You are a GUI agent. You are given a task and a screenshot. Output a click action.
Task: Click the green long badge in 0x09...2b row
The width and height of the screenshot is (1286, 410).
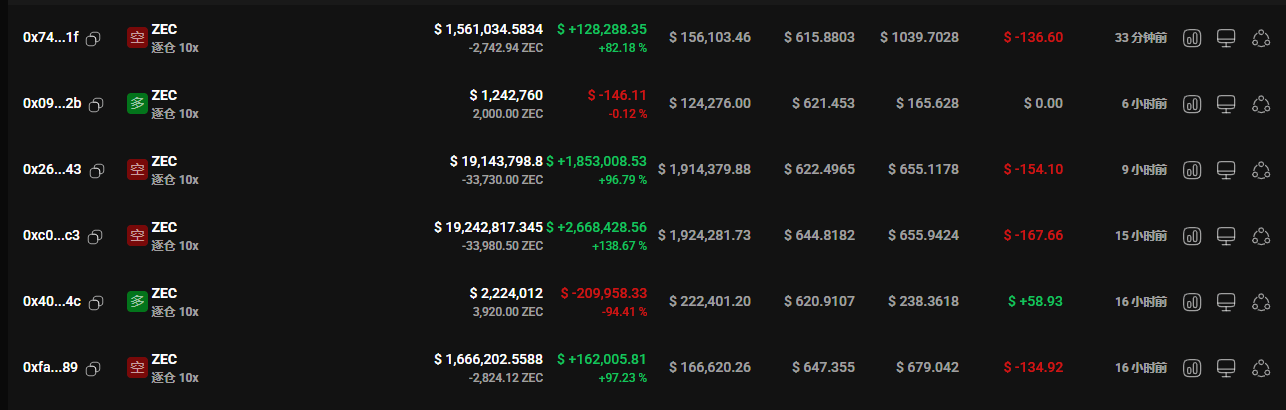tap(137, 104)
